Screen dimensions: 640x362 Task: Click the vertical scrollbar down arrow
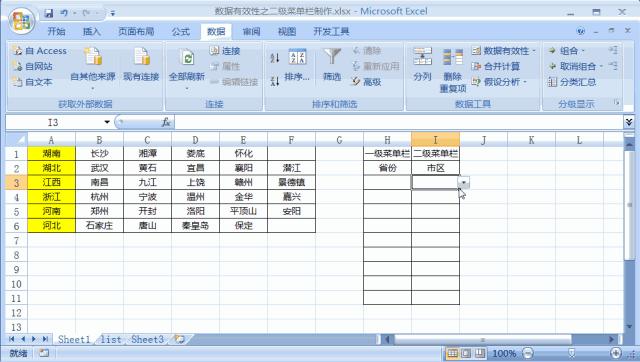point(629,326)
